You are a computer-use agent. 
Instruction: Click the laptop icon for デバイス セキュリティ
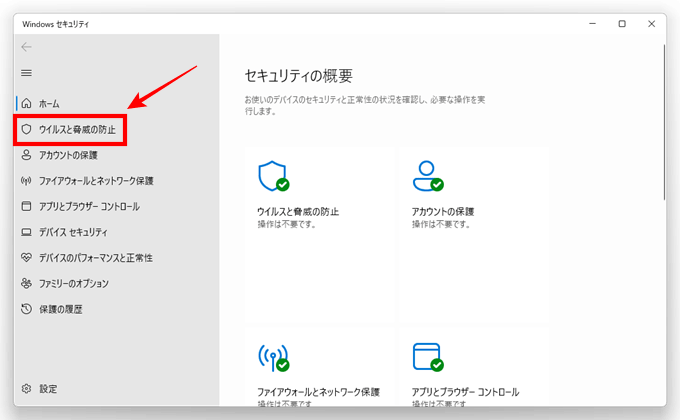coord(26,232)
